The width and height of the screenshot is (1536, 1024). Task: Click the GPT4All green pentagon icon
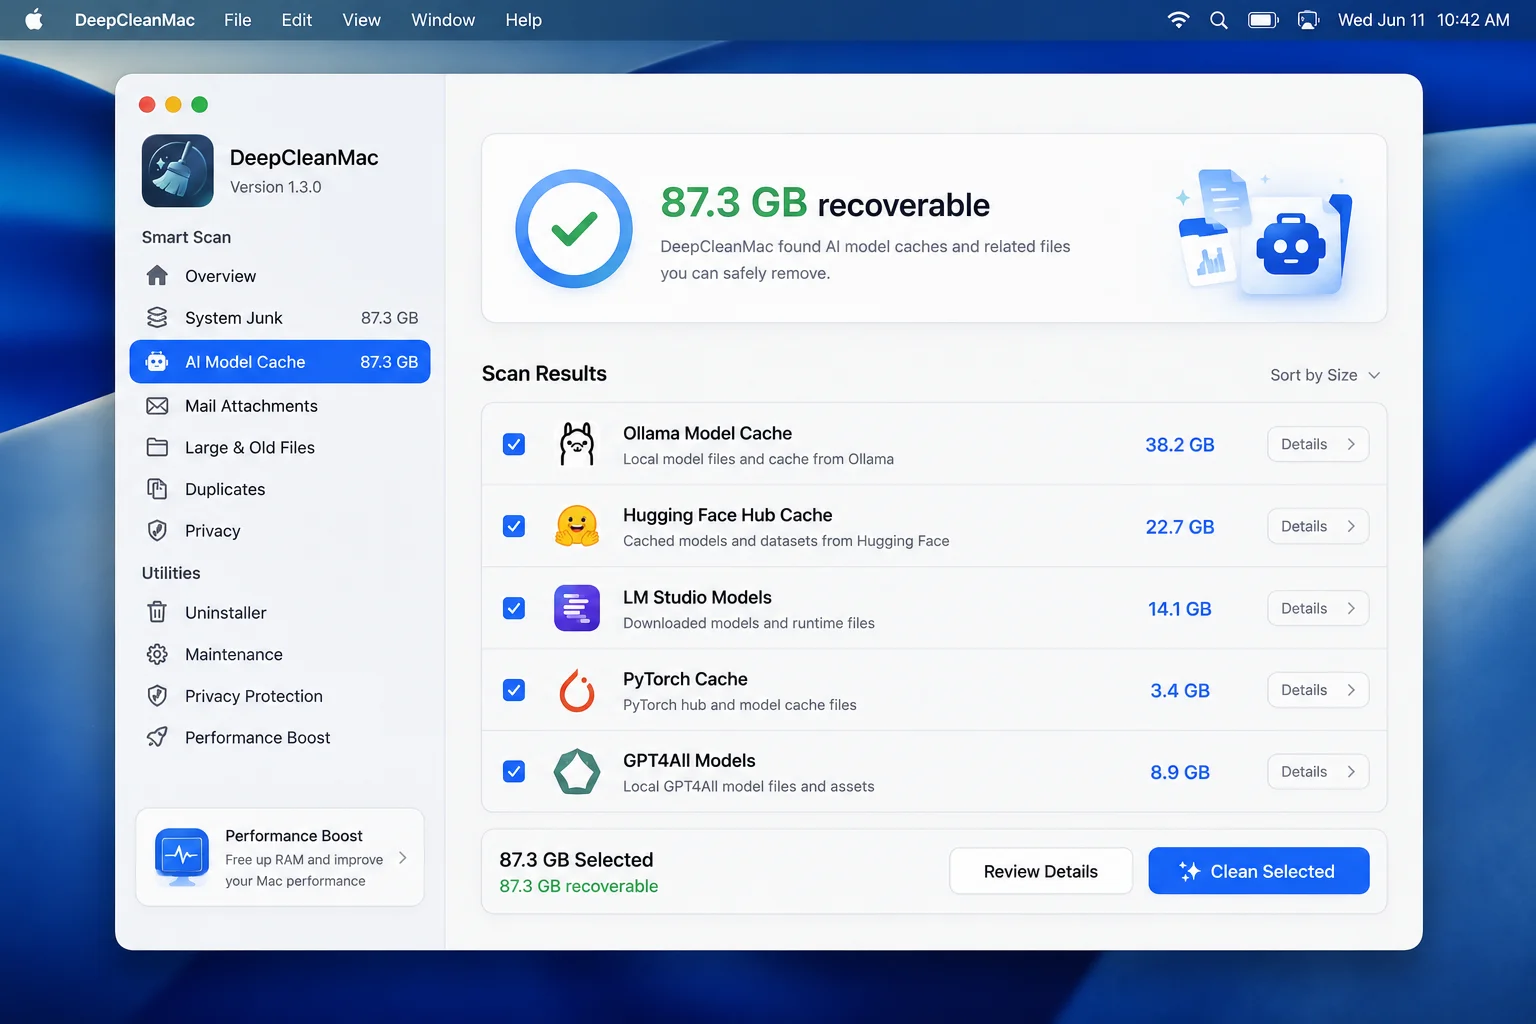coord(577,772)
